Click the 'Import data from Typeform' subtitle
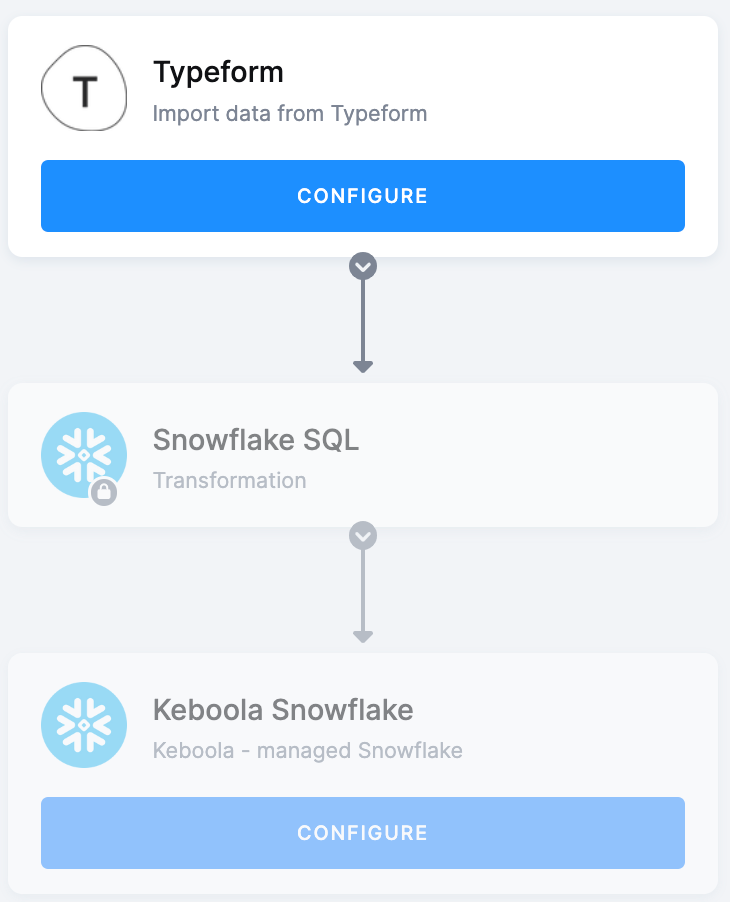The image size is (730, 902). (289, 113)
